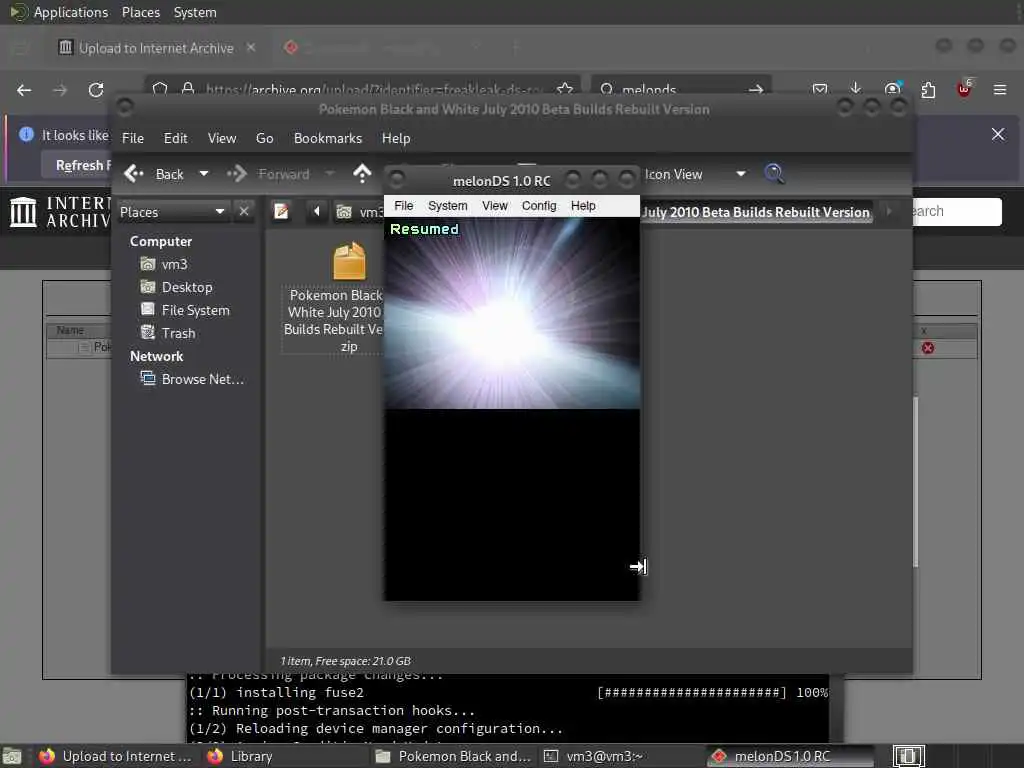Open the System panel menu

tap(195, 12)
